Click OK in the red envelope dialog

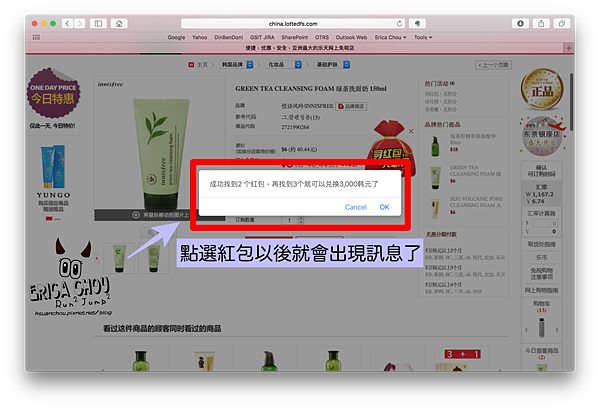384,207
